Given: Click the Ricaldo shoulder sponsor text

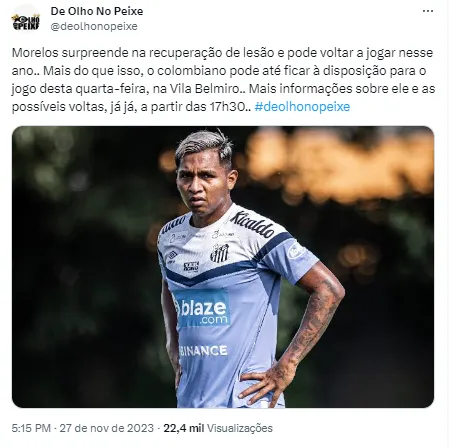Looking at the screenshot, I should pos(252,224).
